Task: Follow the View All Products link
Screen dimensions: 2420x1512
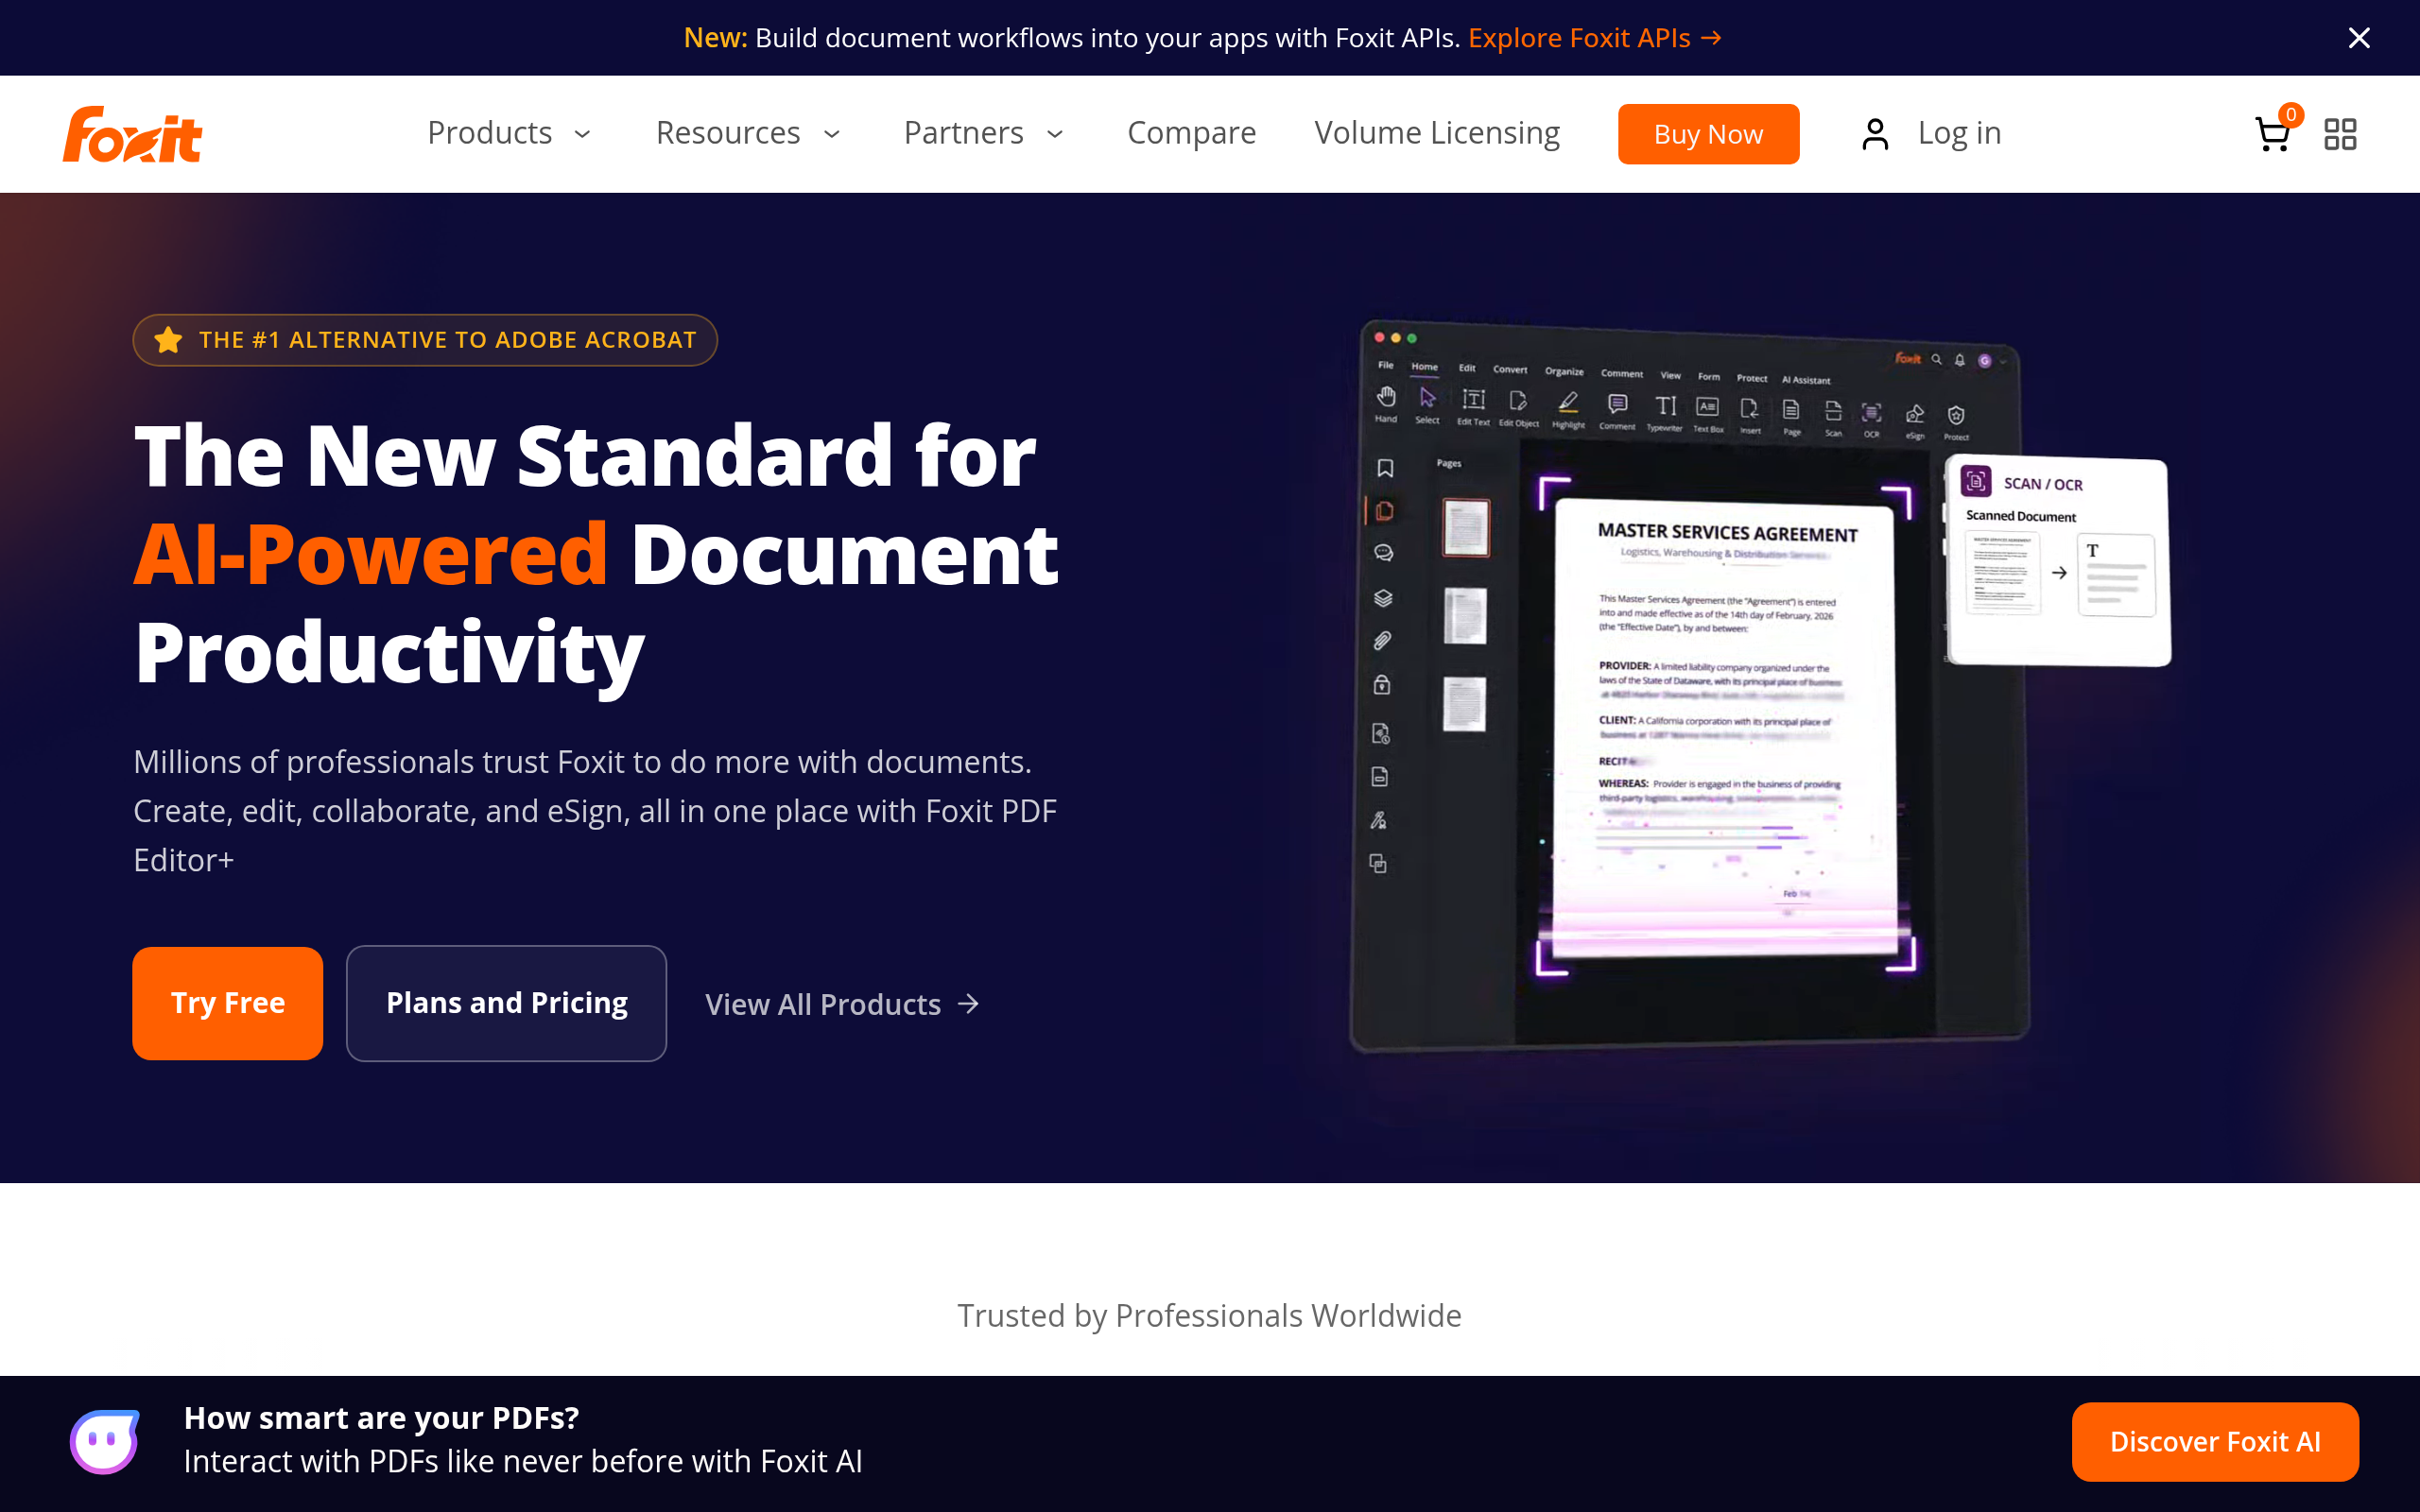Action: (x=842, y=1004)
